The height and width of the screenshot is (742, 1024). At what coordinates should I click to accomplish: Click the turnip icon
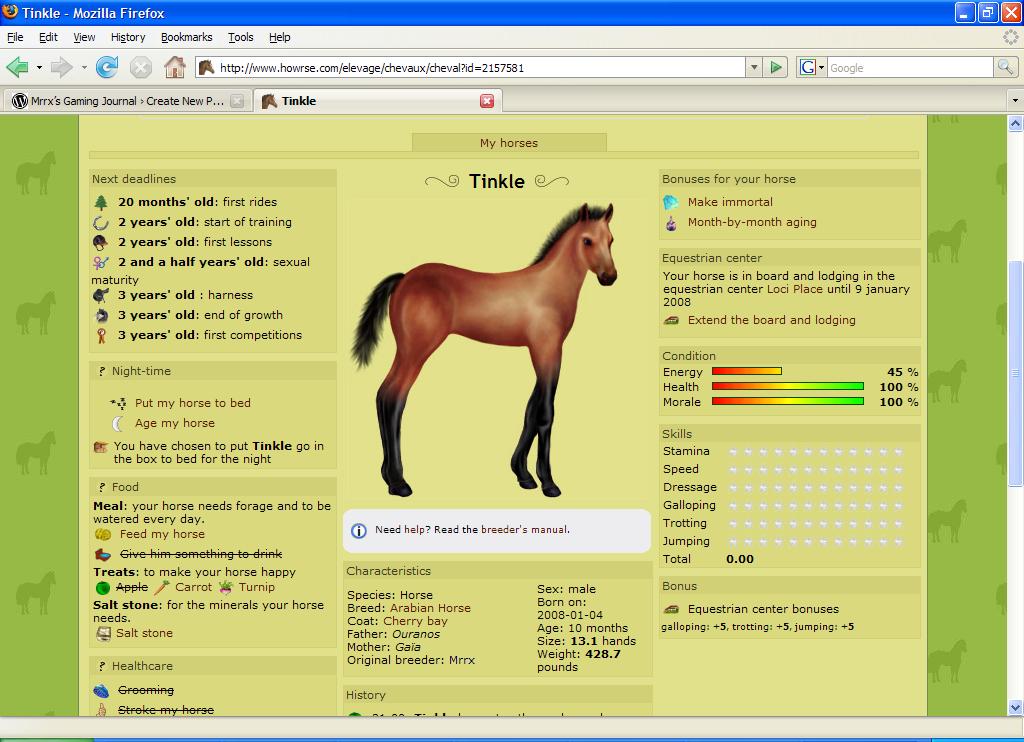(x=226, y=587)
